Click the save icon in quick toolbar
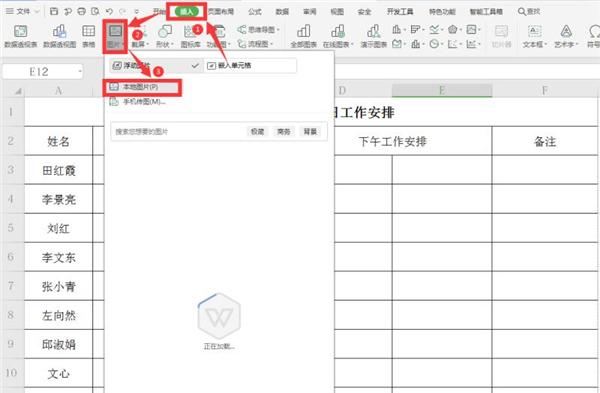The width and height of the screenshot is (600, 393). (x=54, y=11)
